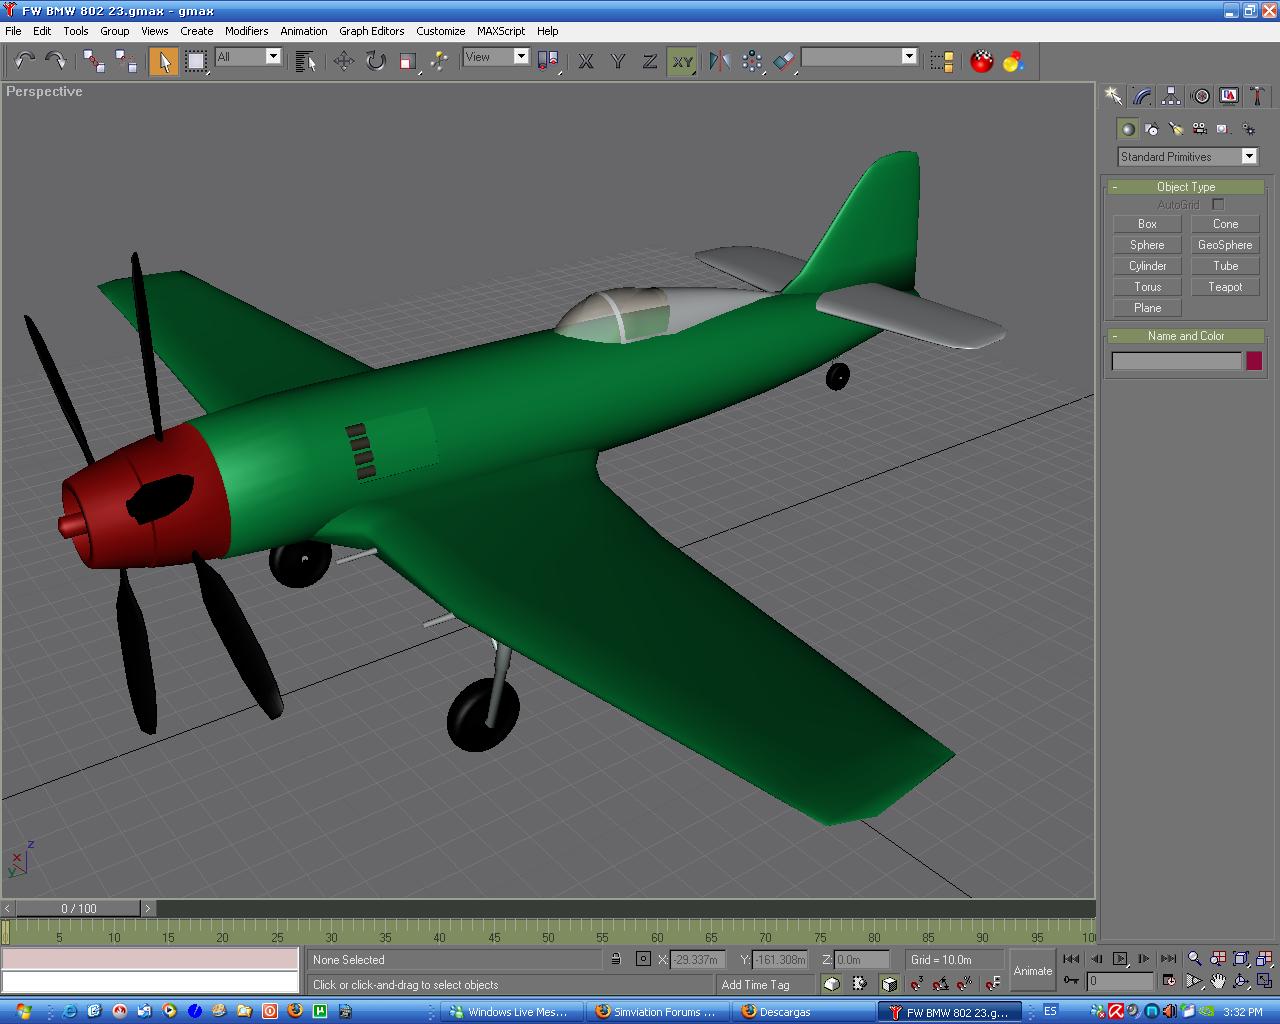Toggle the selection lock icon

tap(616, 959)
